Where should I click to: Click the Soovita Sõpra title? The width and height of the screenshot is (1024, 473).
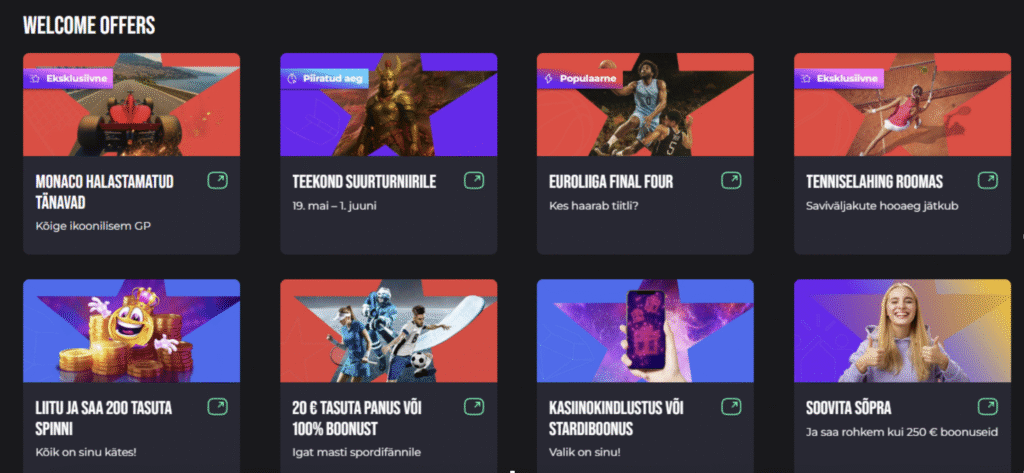coord(848,408)
